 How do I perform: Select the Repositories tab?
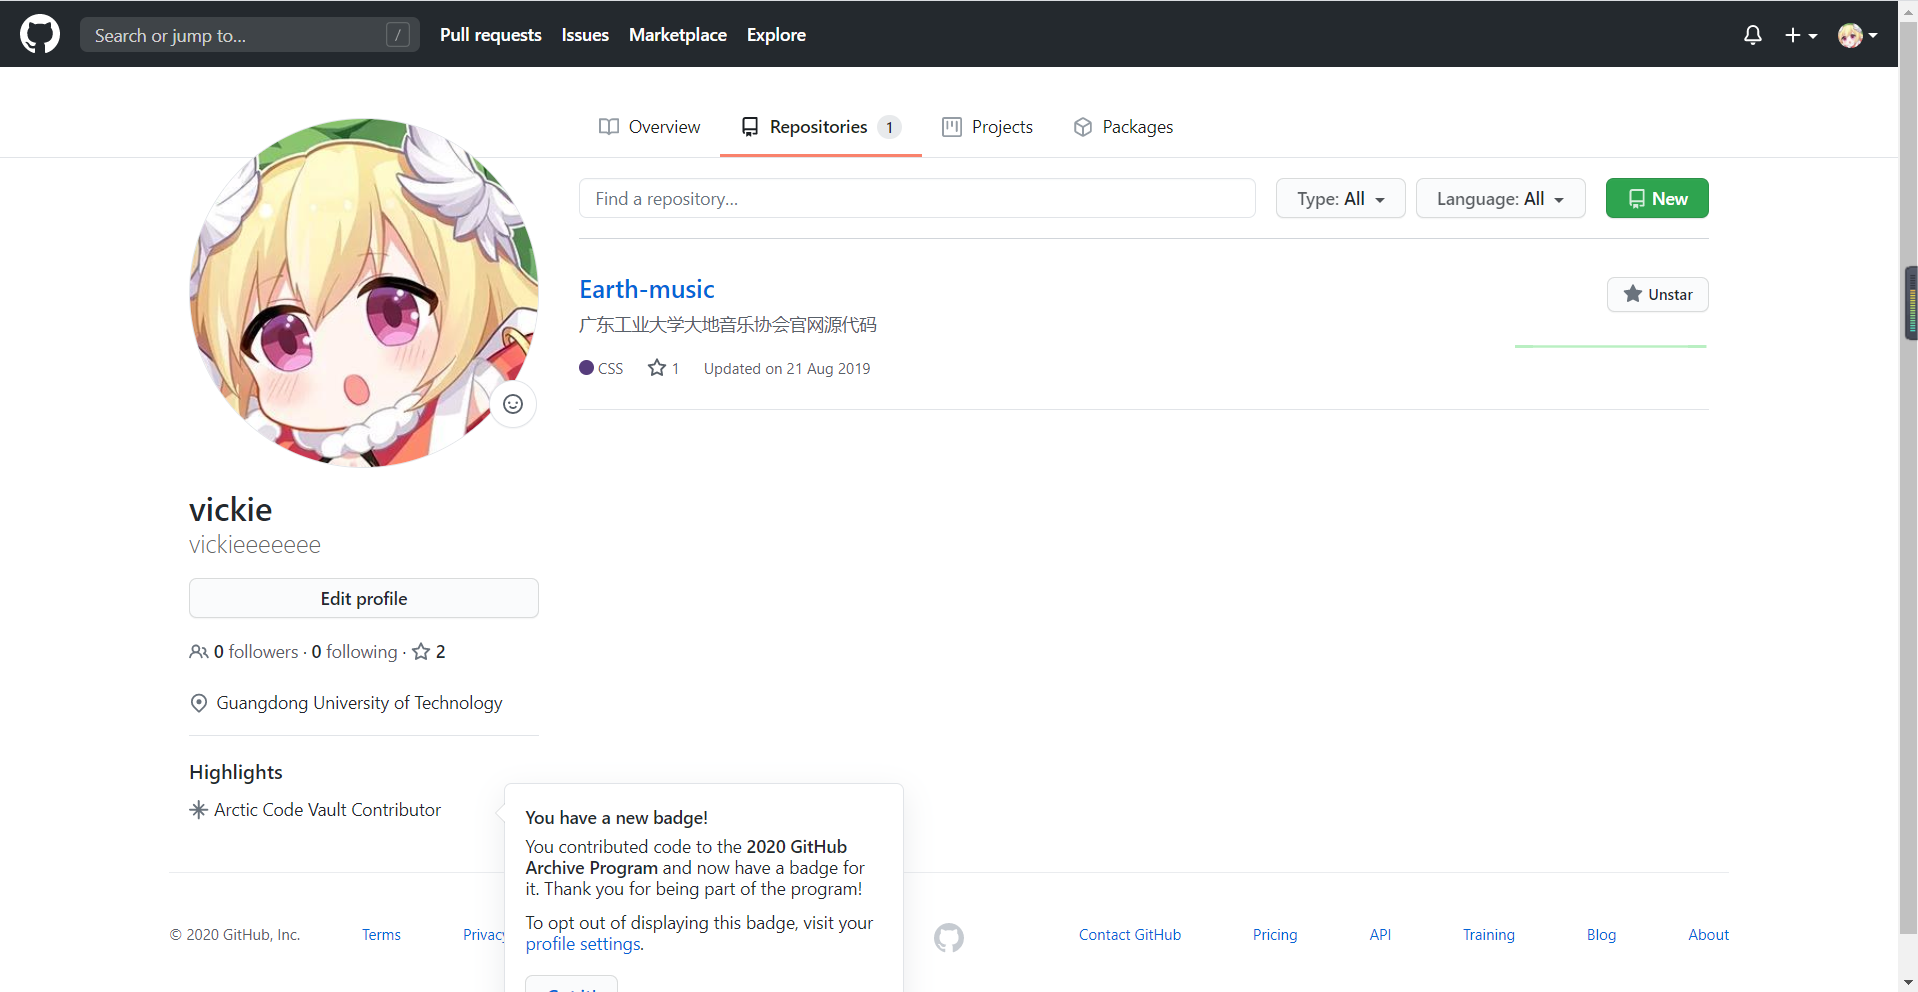click(821, 127)
